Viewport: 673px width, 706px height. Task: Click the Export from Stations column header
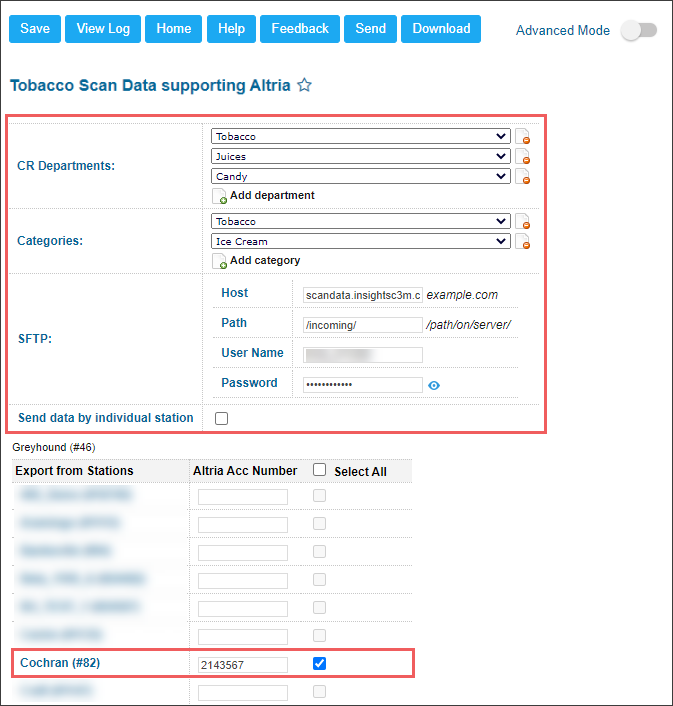coord(75,471)
